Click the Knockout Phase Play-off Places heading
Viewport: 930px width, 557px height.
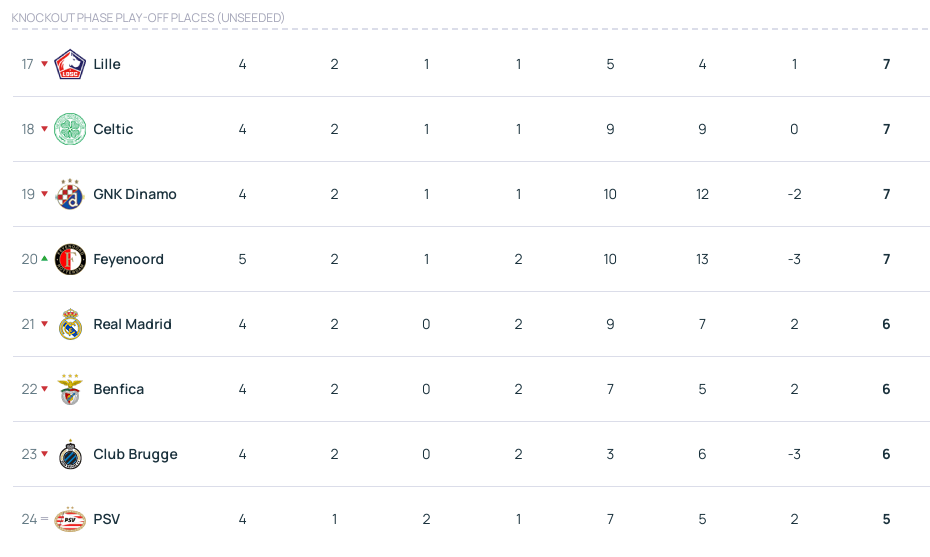point(148,18)
